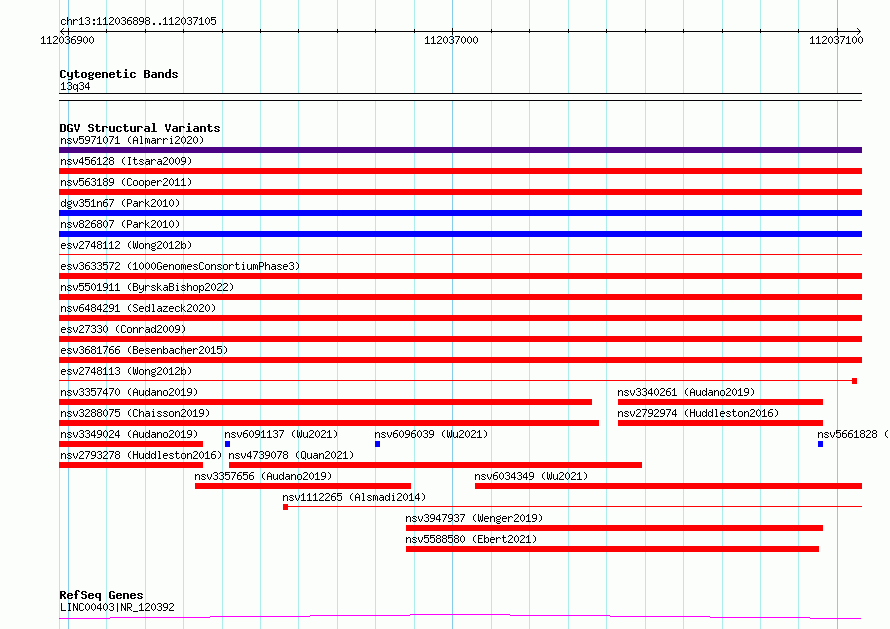Click nsv6484291 (Sedlazeck2020) label
This screenshot has height=629, width=890.
(138, 308)
